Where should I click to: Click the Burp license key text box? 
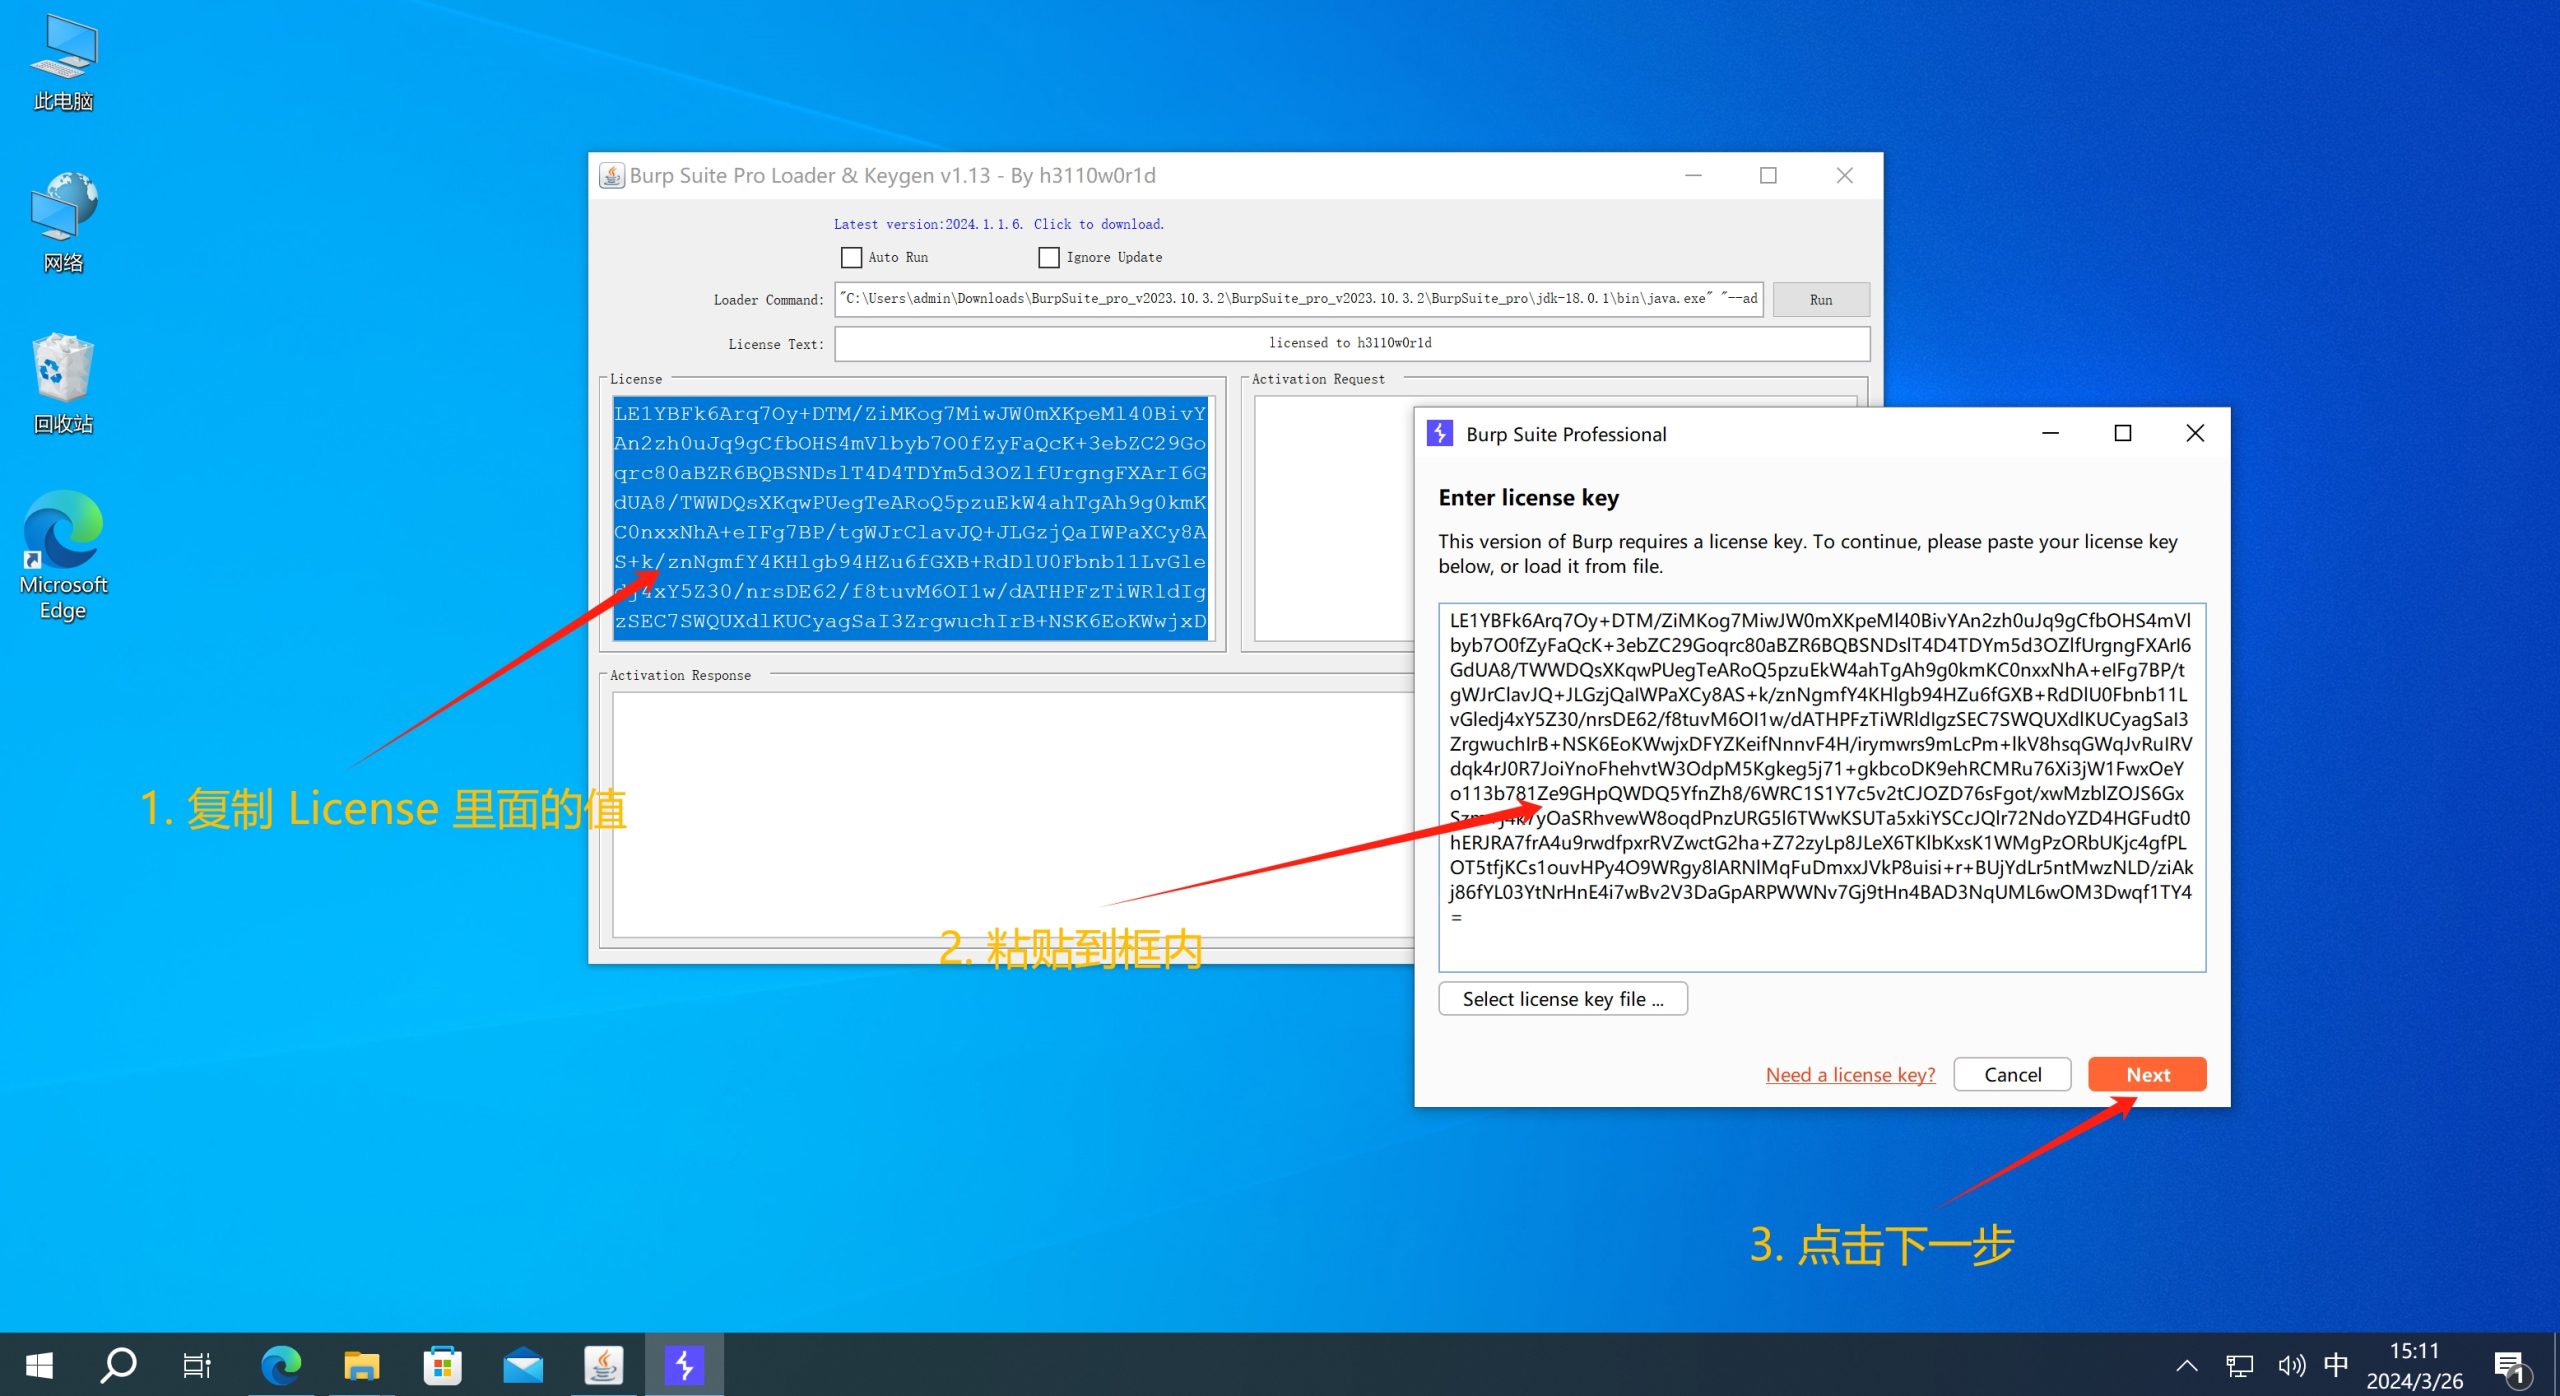pos(1822,786)
